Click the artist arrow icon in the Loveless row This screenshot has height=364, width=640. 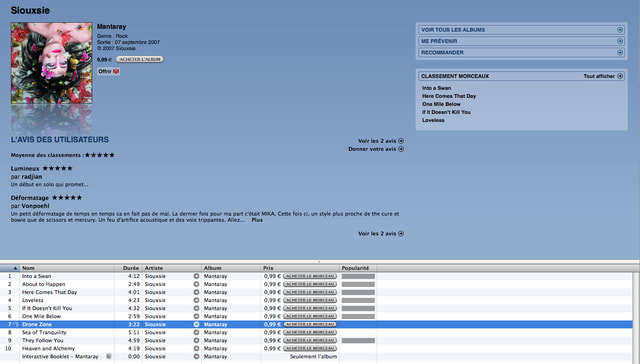[196, 300]
